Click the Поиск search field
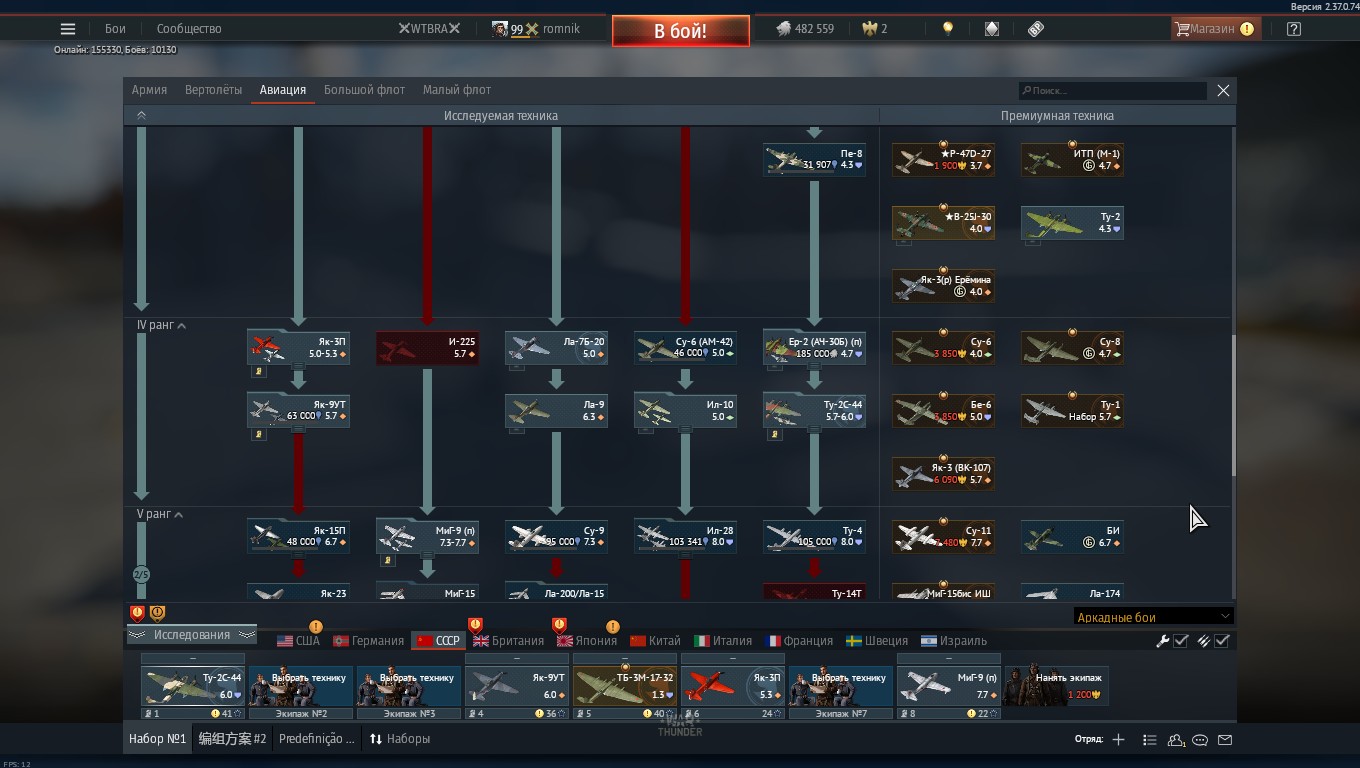Image resolution: width=1360 pixels, height=768 pixels. point(1112,91)
